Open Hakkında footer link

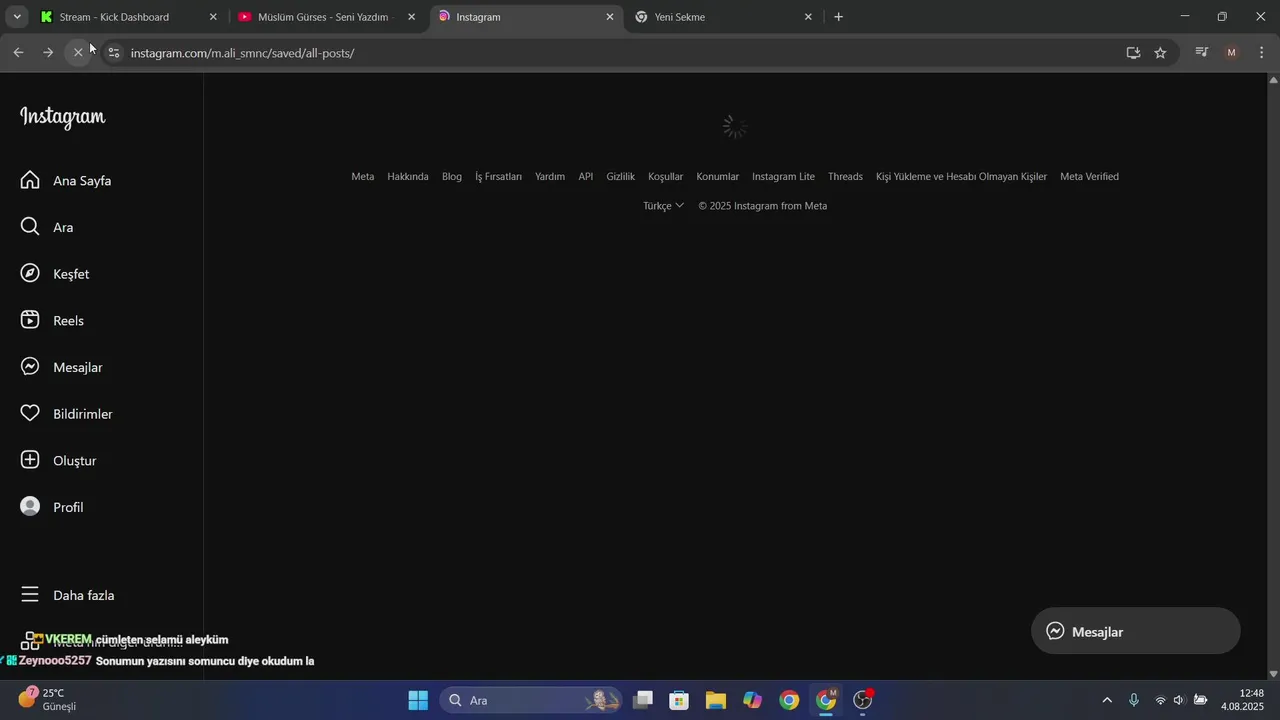[x=408, y=176]
